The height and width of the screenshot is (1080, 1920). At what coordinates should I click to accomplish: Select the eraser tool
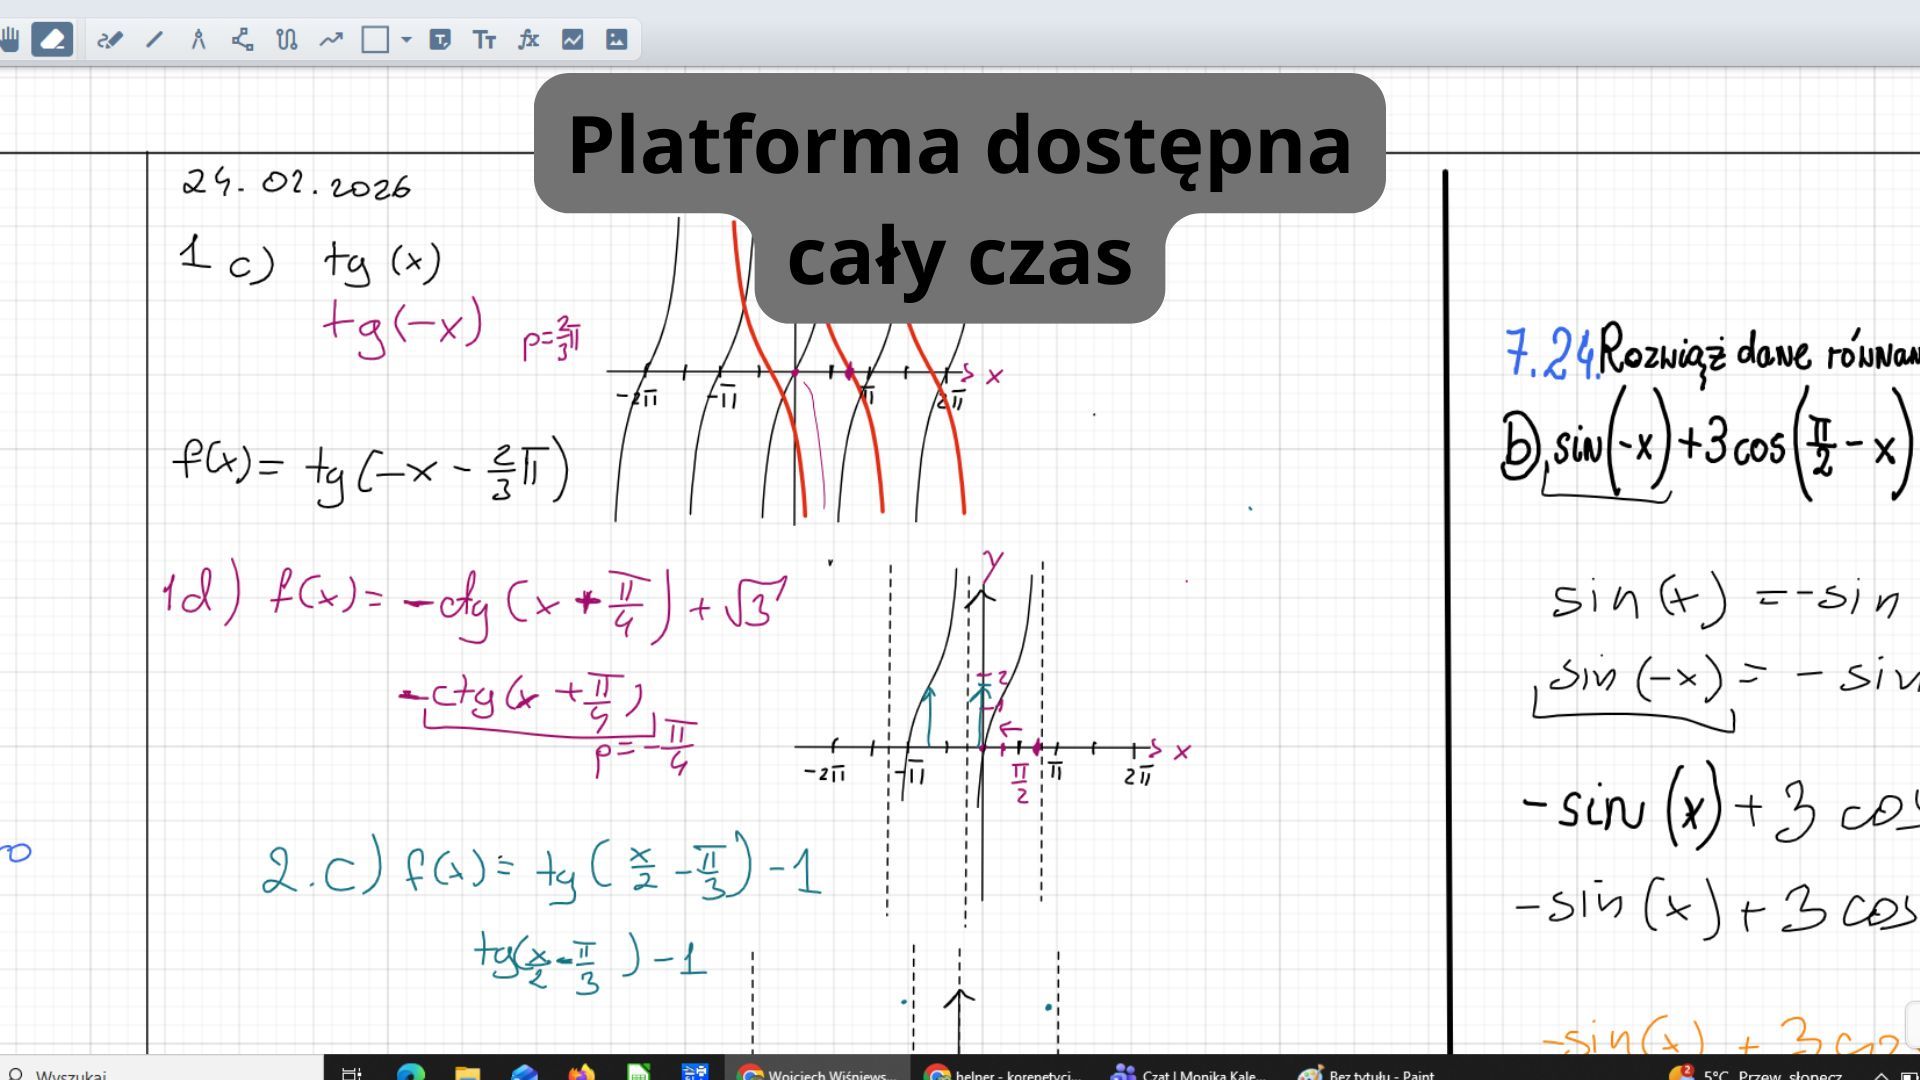click(52, 40)
